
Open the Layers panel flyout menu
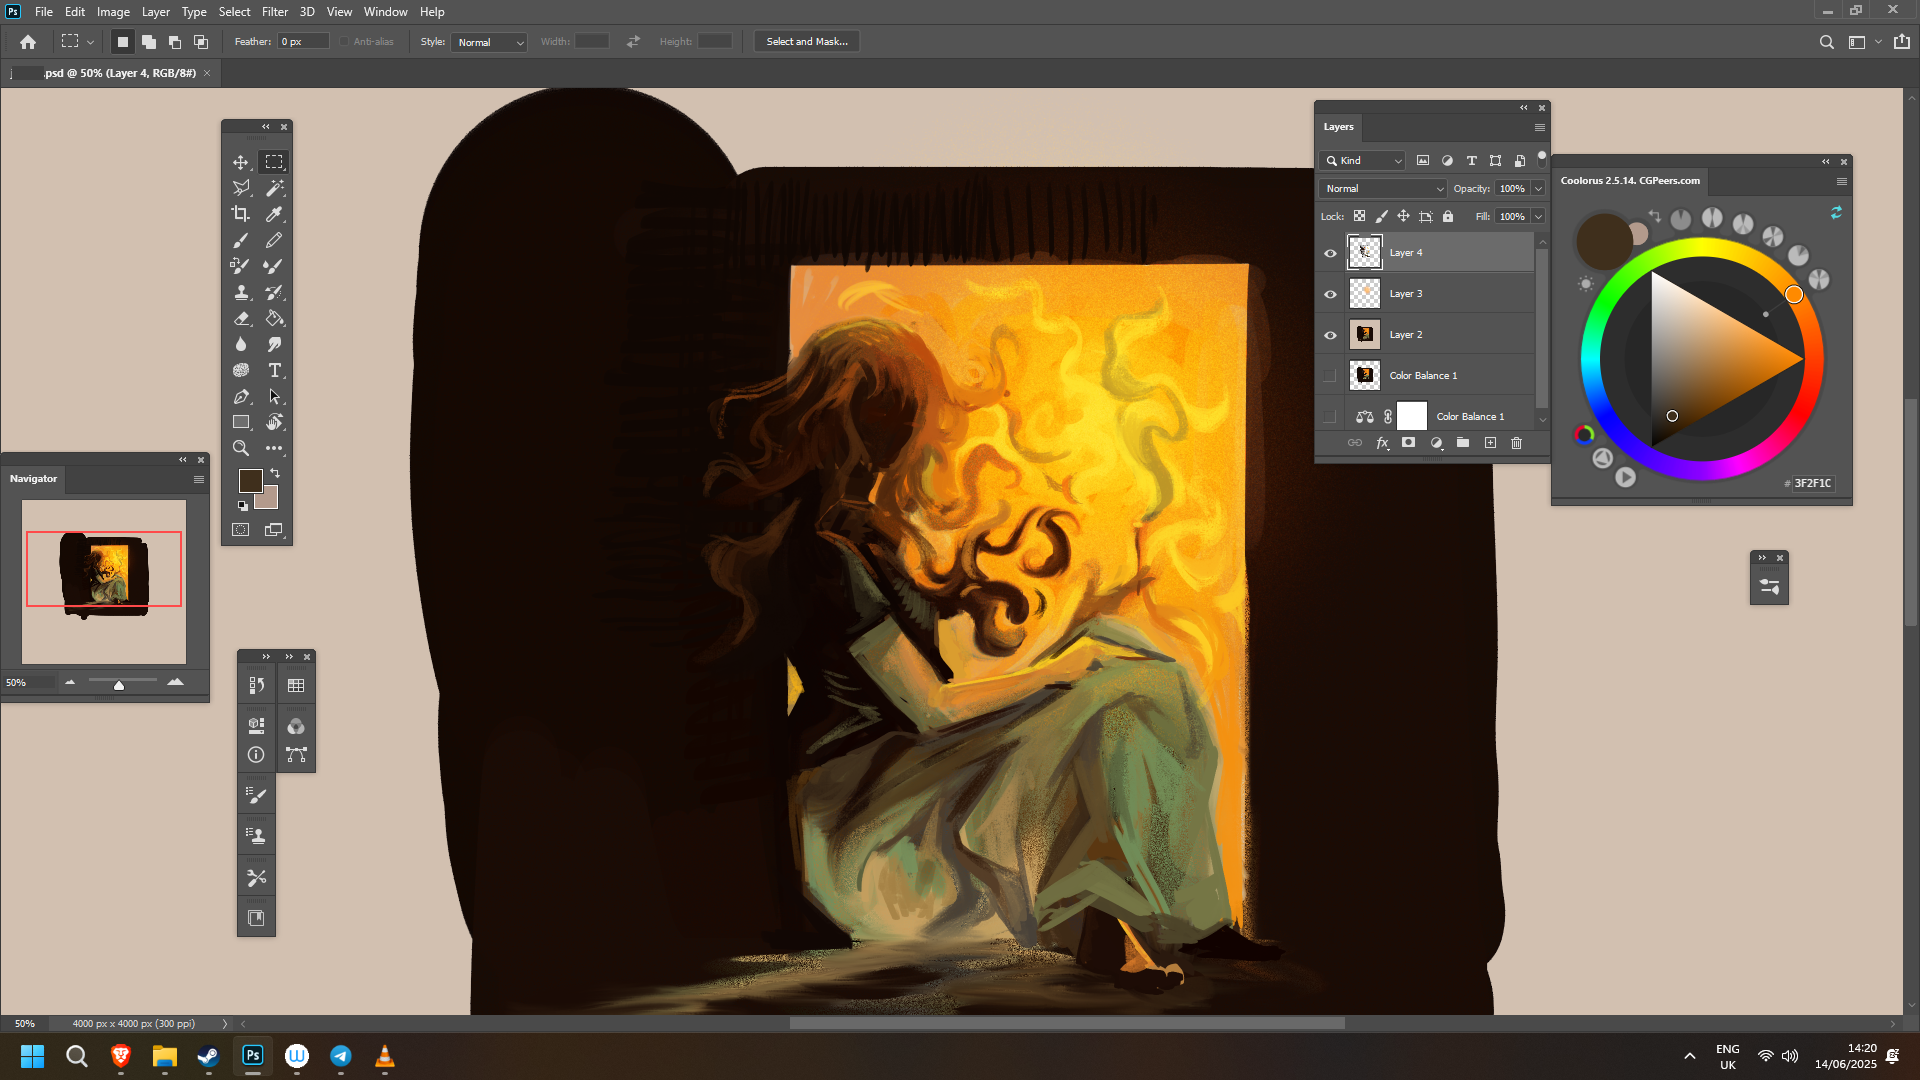tap(1540, 127)
